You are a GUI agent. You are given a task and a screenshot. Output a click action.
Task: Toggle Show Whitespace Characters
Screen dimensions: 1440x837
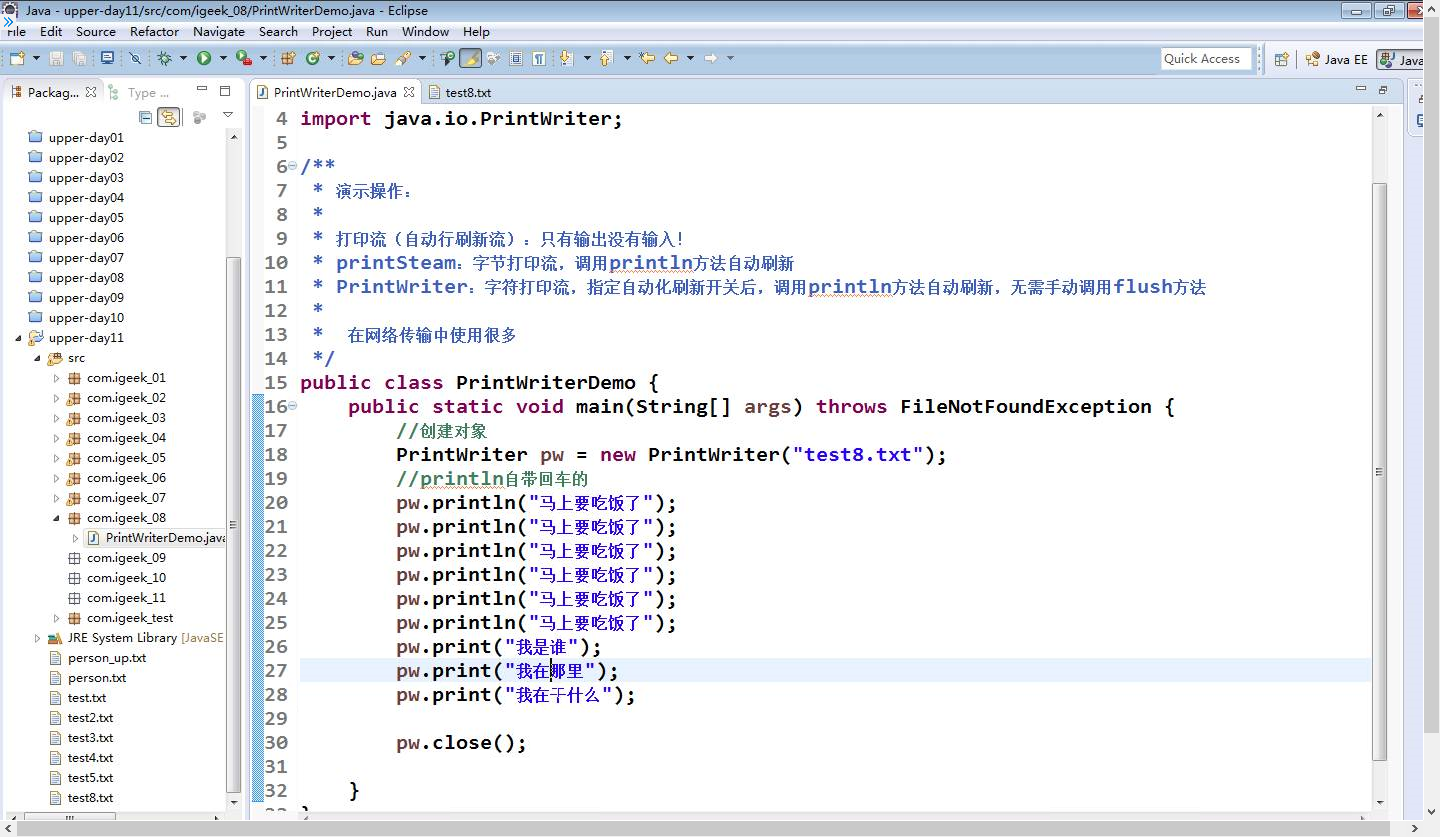539,58
